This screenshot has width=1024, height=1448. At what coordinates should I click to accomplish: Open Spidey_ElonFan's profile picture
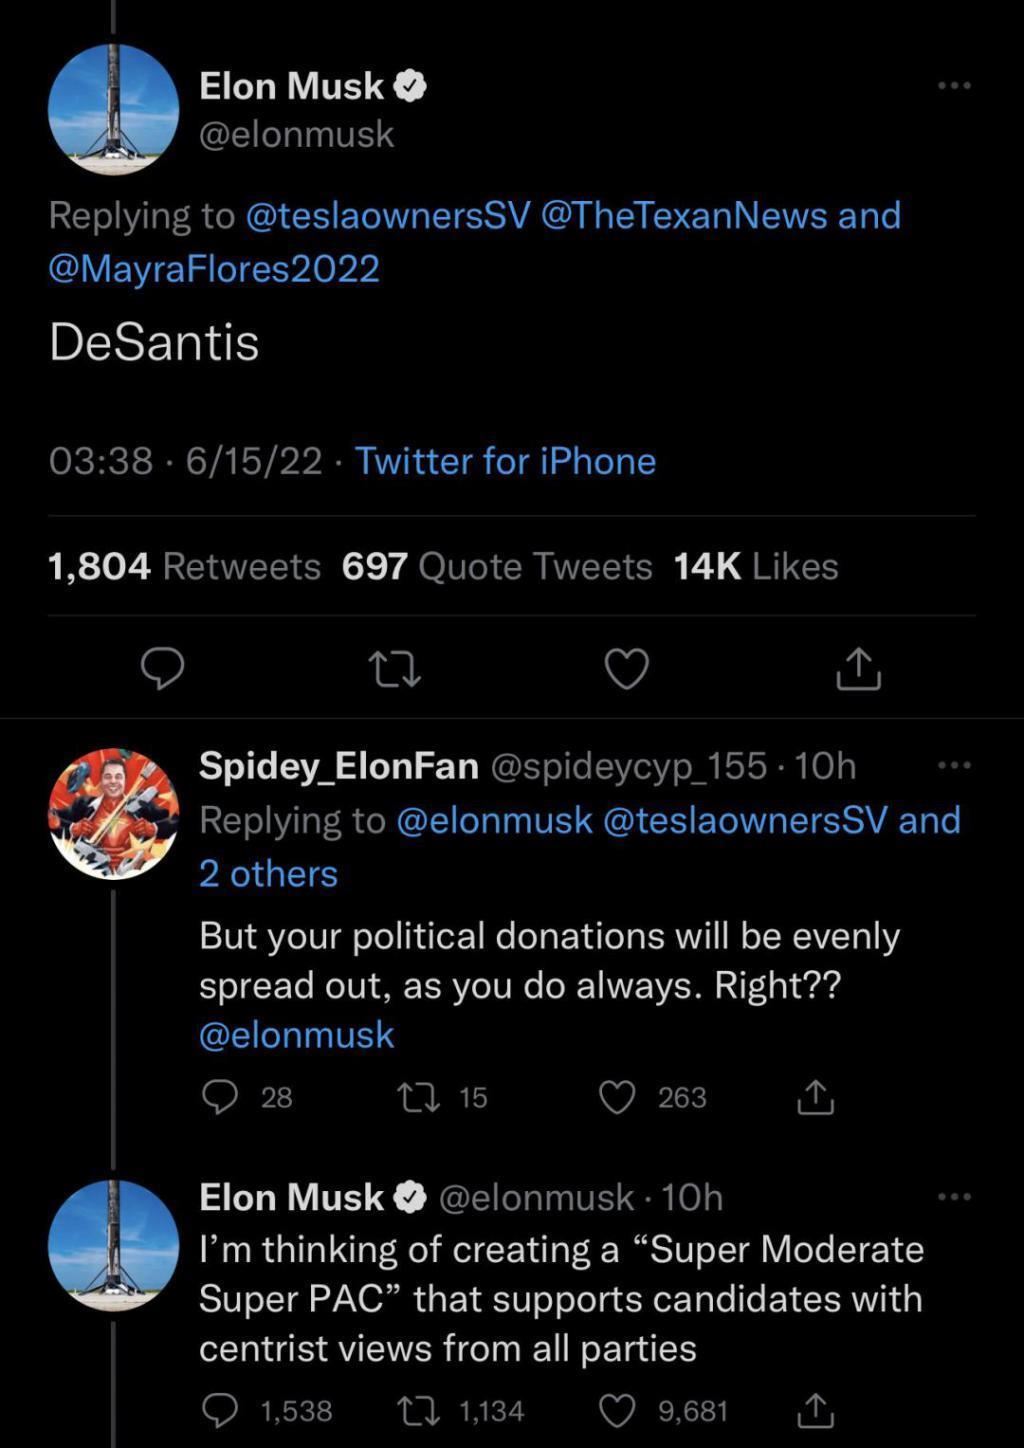114,813
